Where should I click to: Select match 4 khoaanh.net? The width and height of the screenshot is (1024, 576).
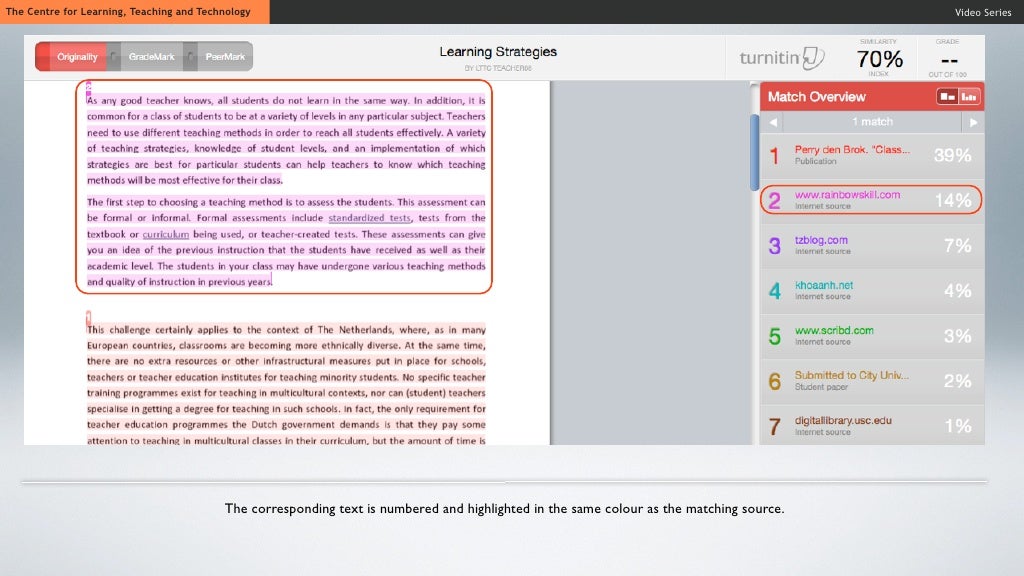[x=872, y=291]
